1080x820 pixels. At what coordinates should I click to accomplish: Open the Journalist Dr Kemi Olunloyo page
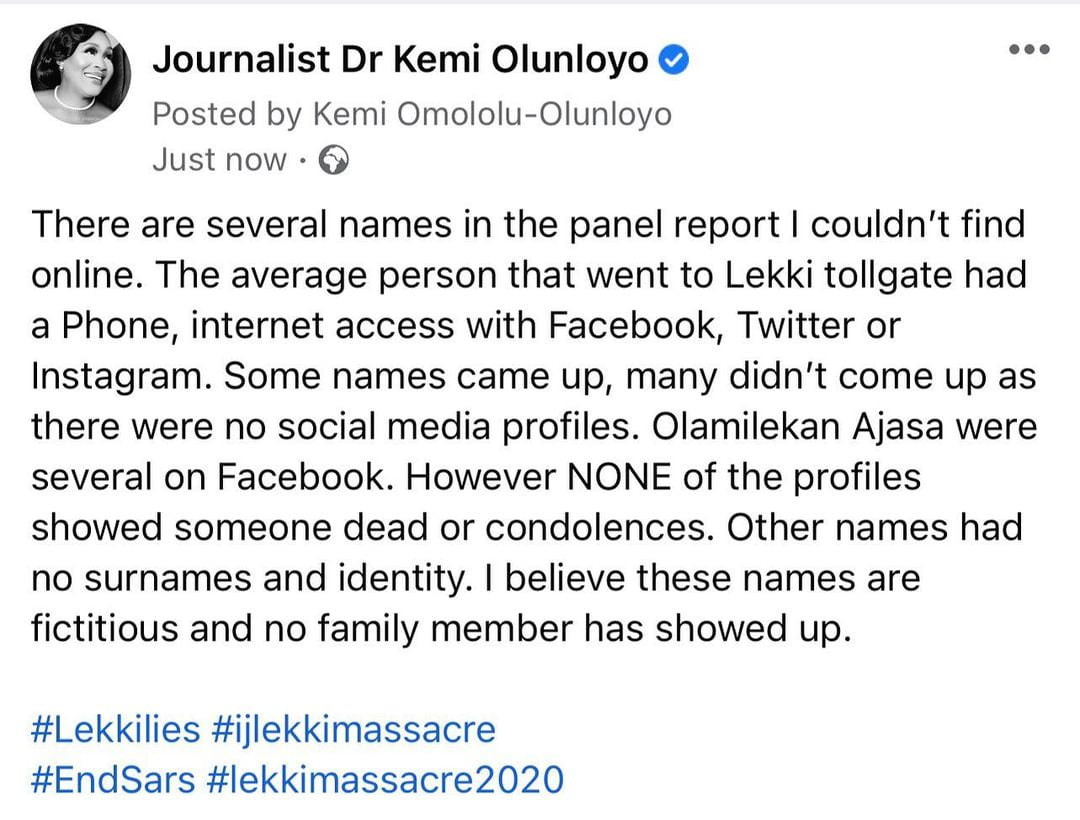400,60
